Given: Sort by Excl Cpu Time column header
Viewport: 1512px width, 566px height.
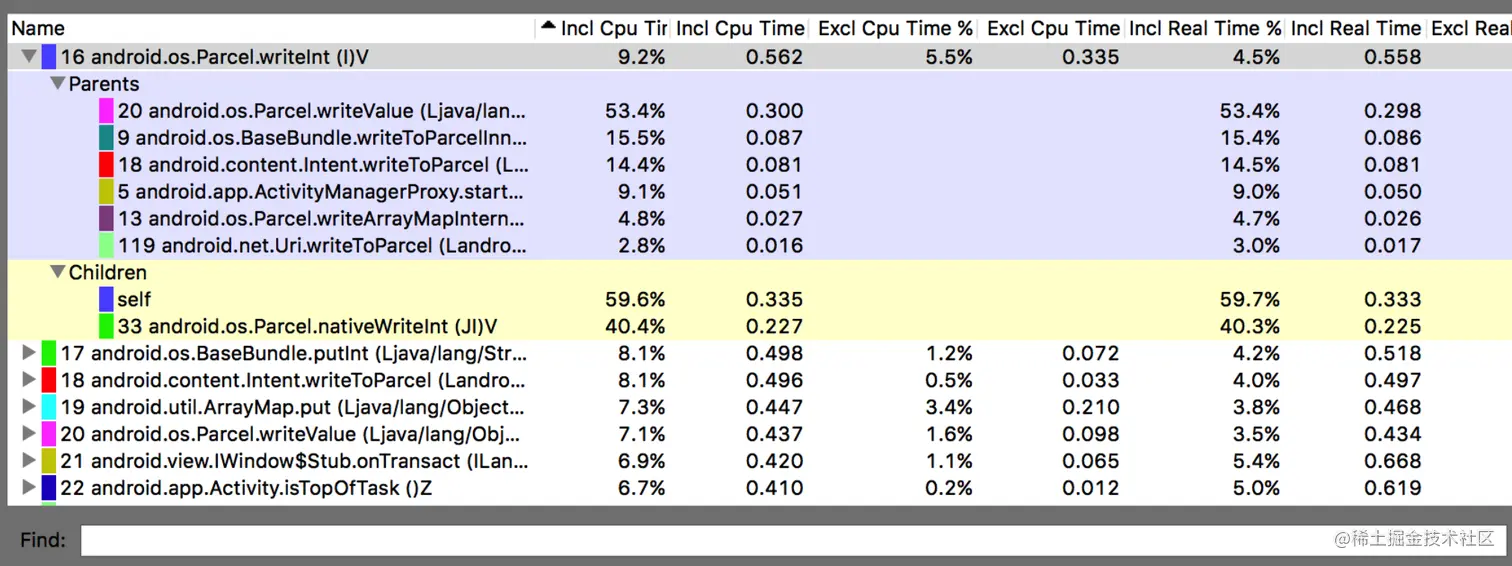Looking at the screenshot, I should [1052, 28].
